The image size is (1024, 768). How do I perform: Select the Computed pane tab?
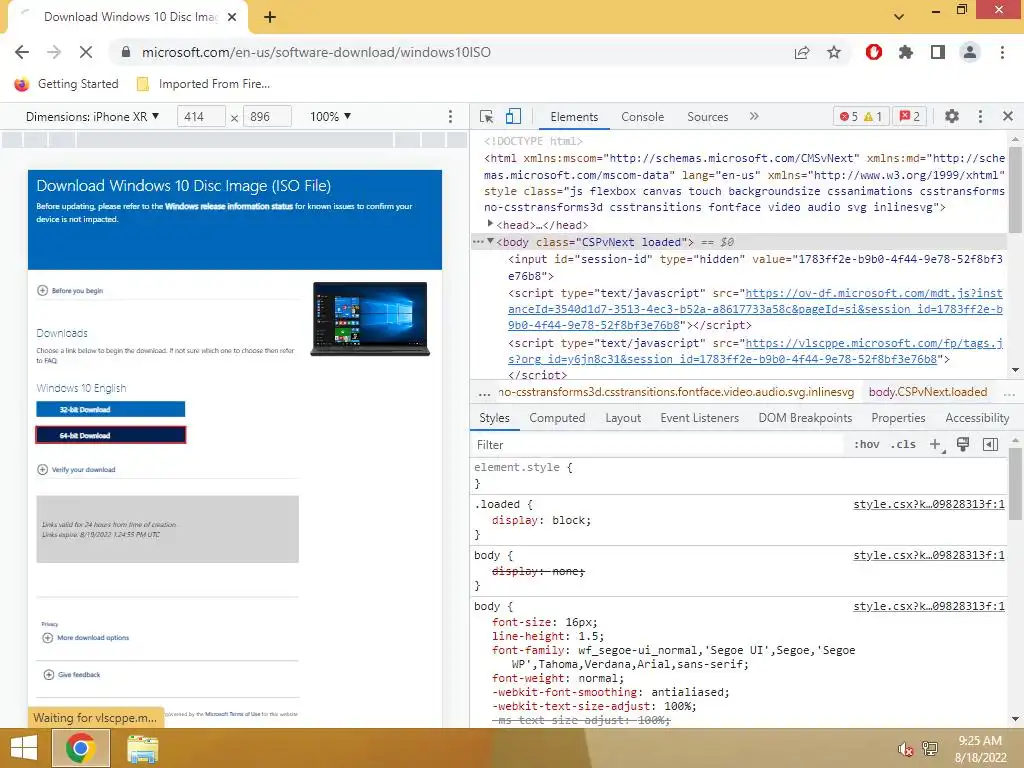tap(557, 418)
